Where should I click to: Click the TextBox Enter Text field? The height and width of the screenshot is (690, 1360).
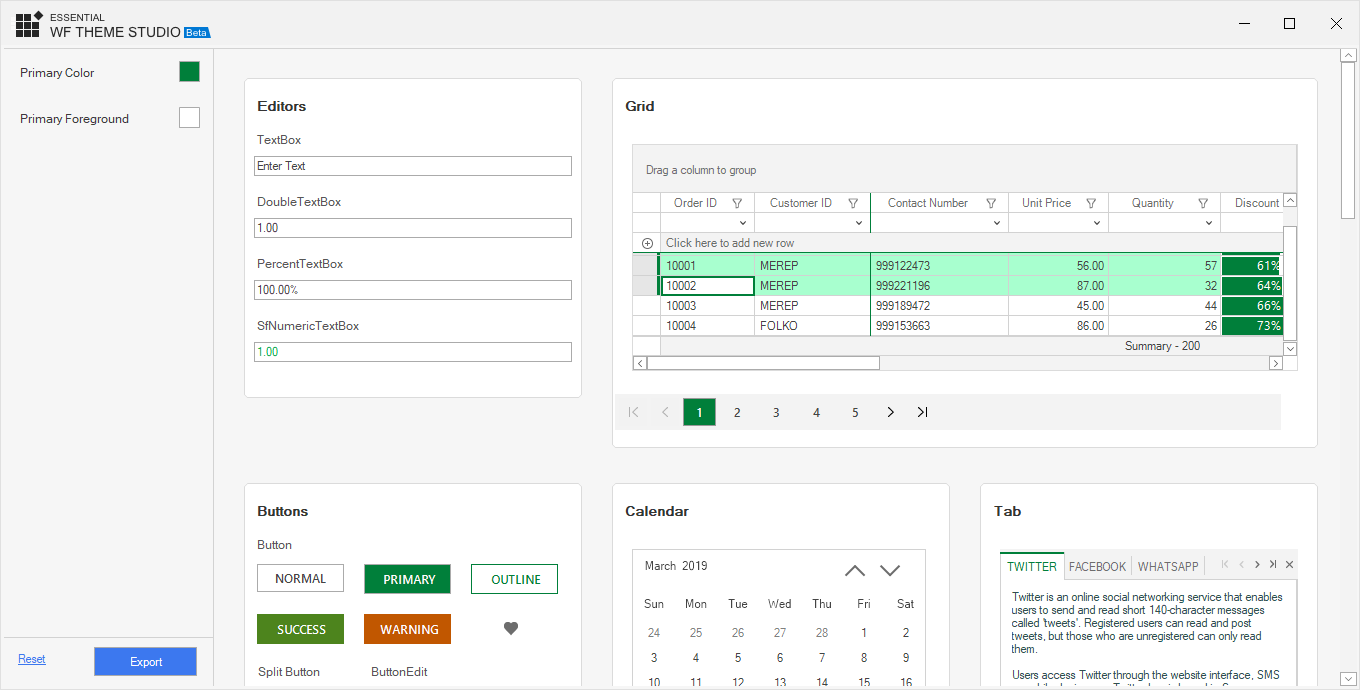(x=412, y=166)
